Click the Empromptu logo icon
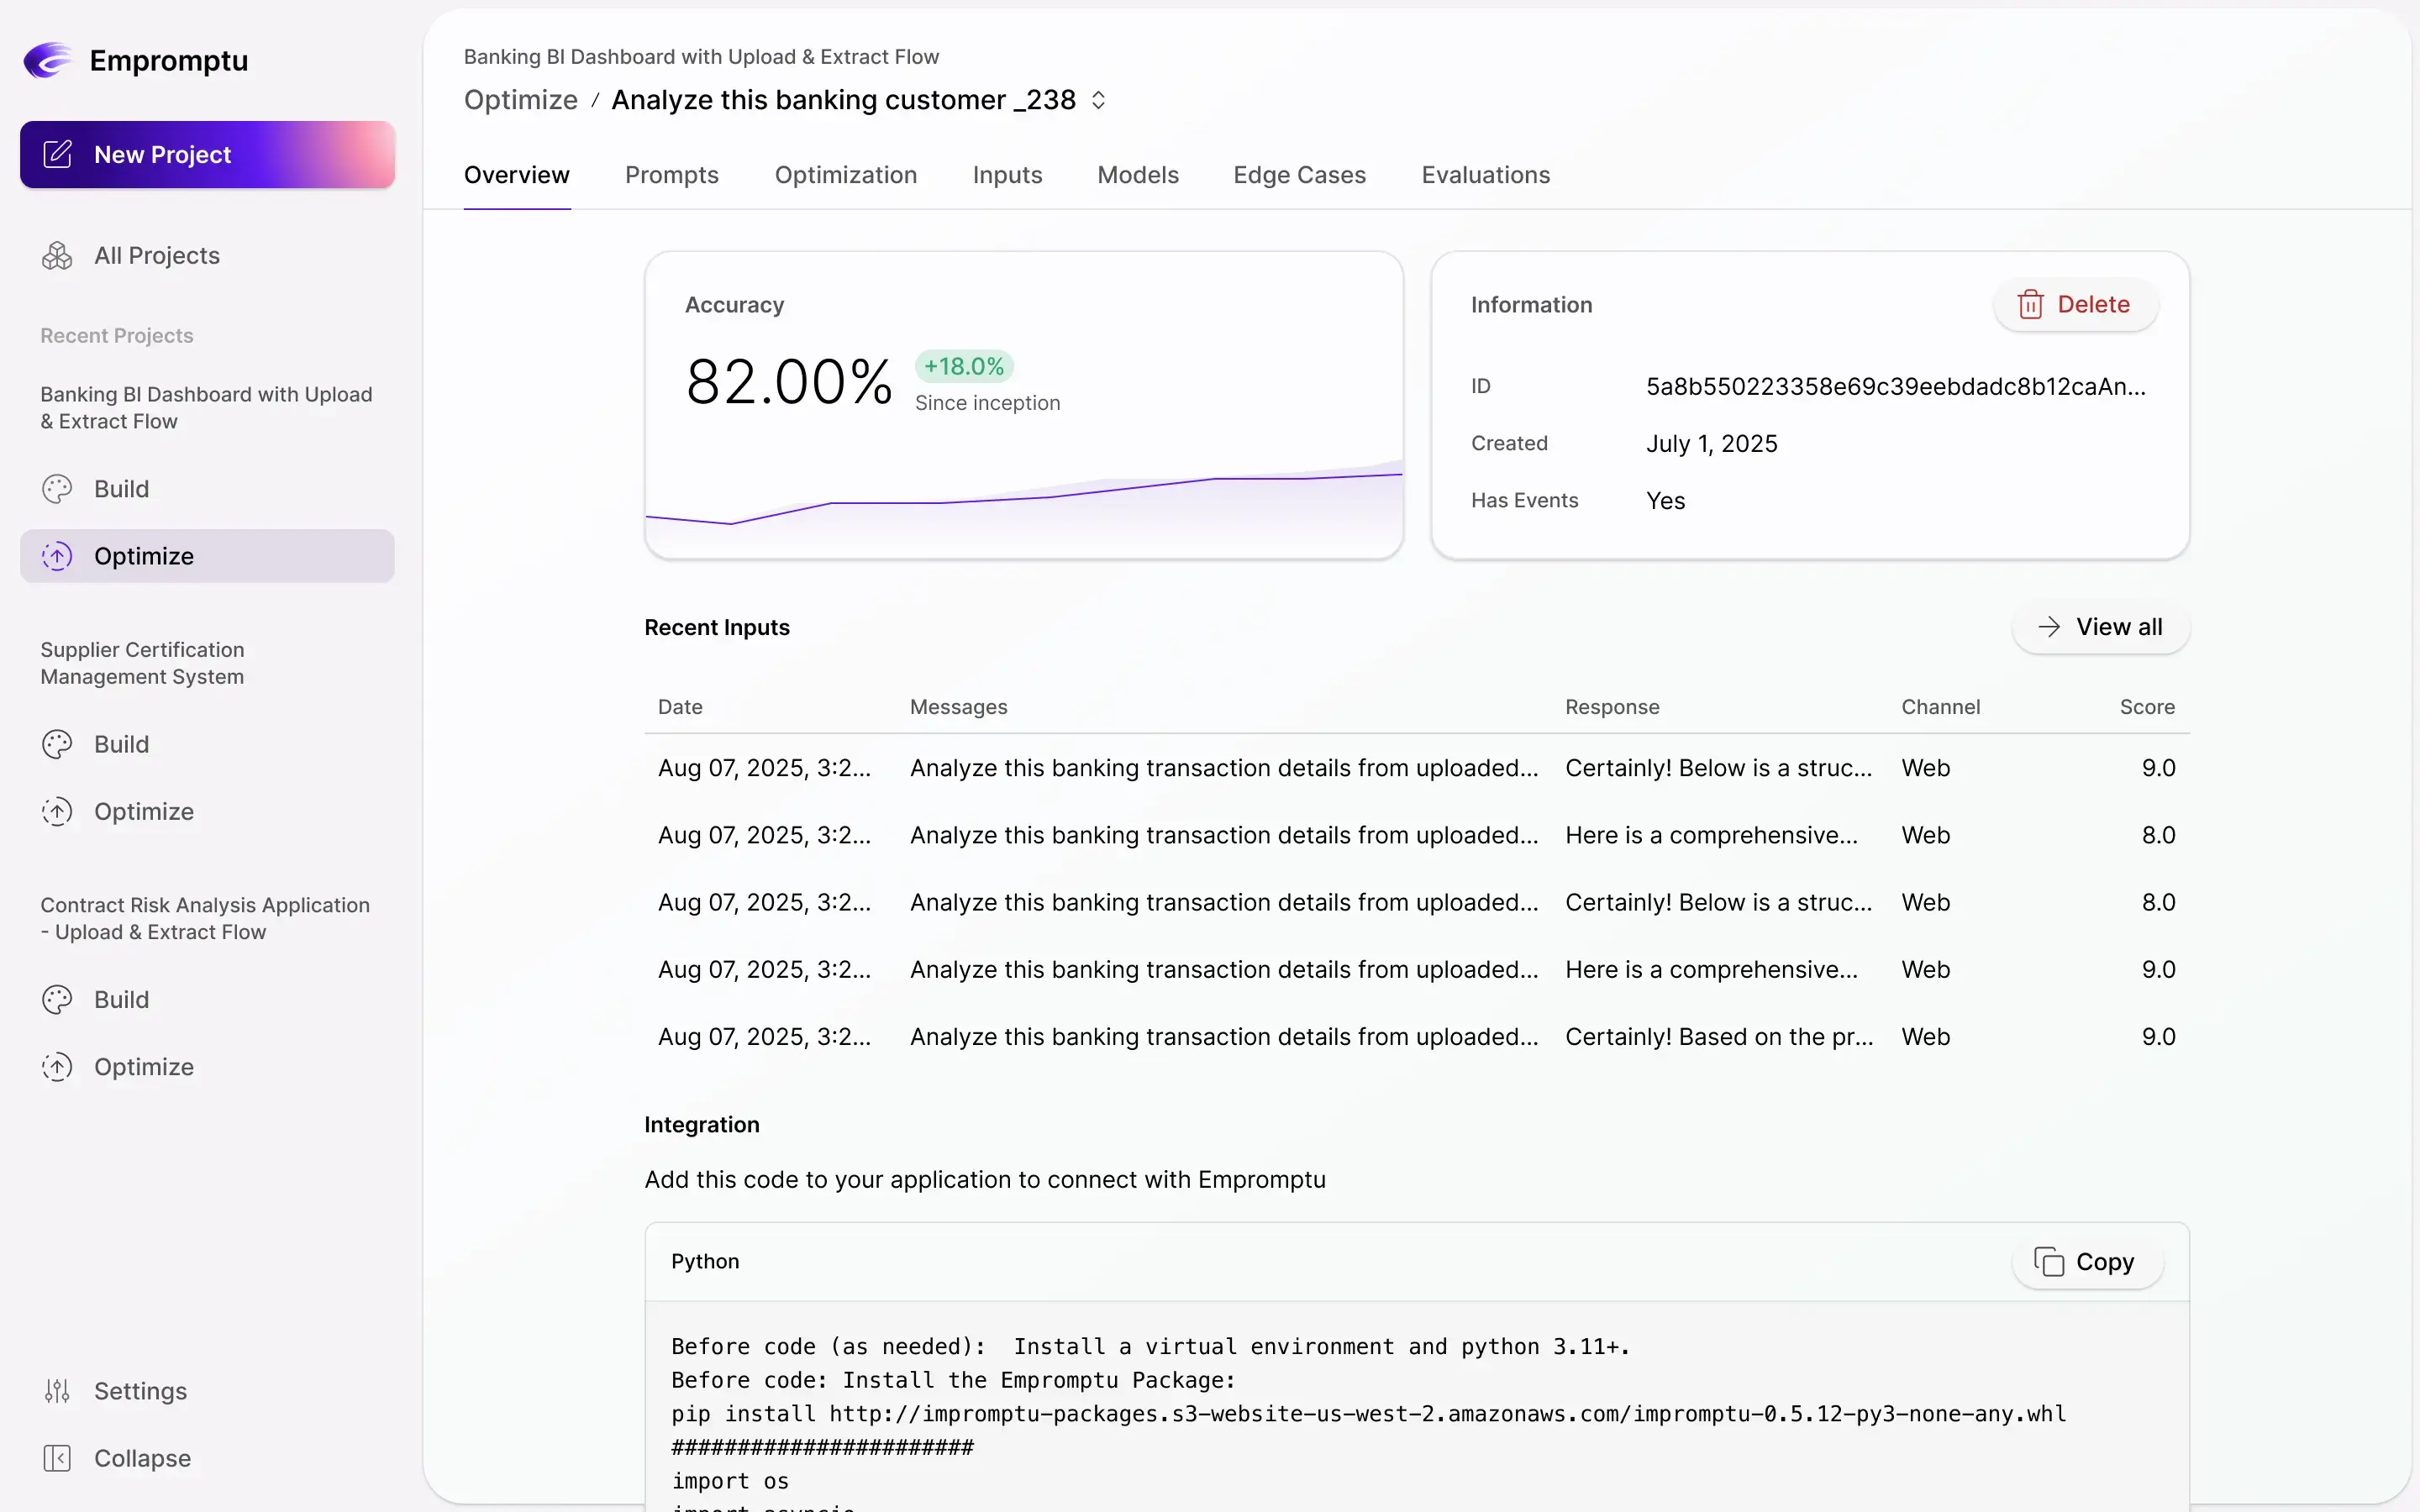 47,60
